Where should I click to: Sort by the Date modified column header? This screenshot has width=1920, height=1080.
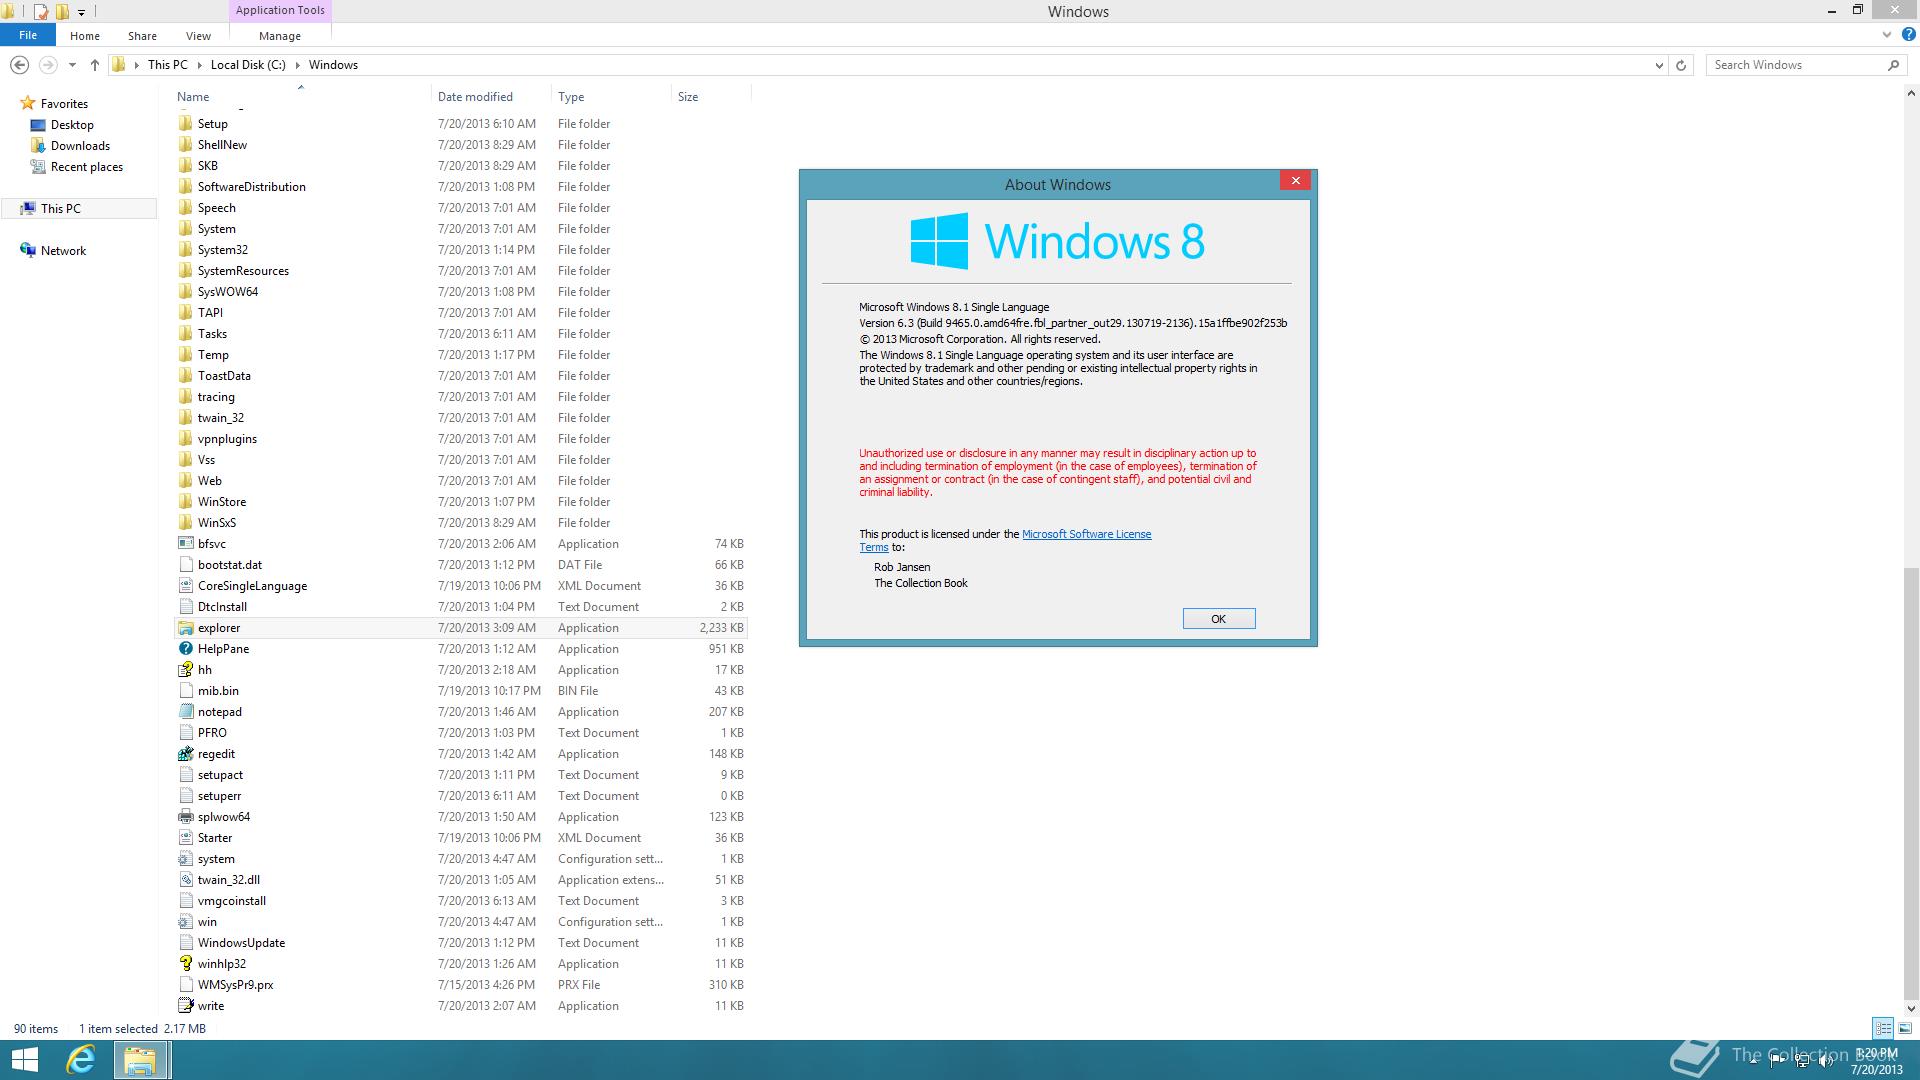(x=475, y=97)
